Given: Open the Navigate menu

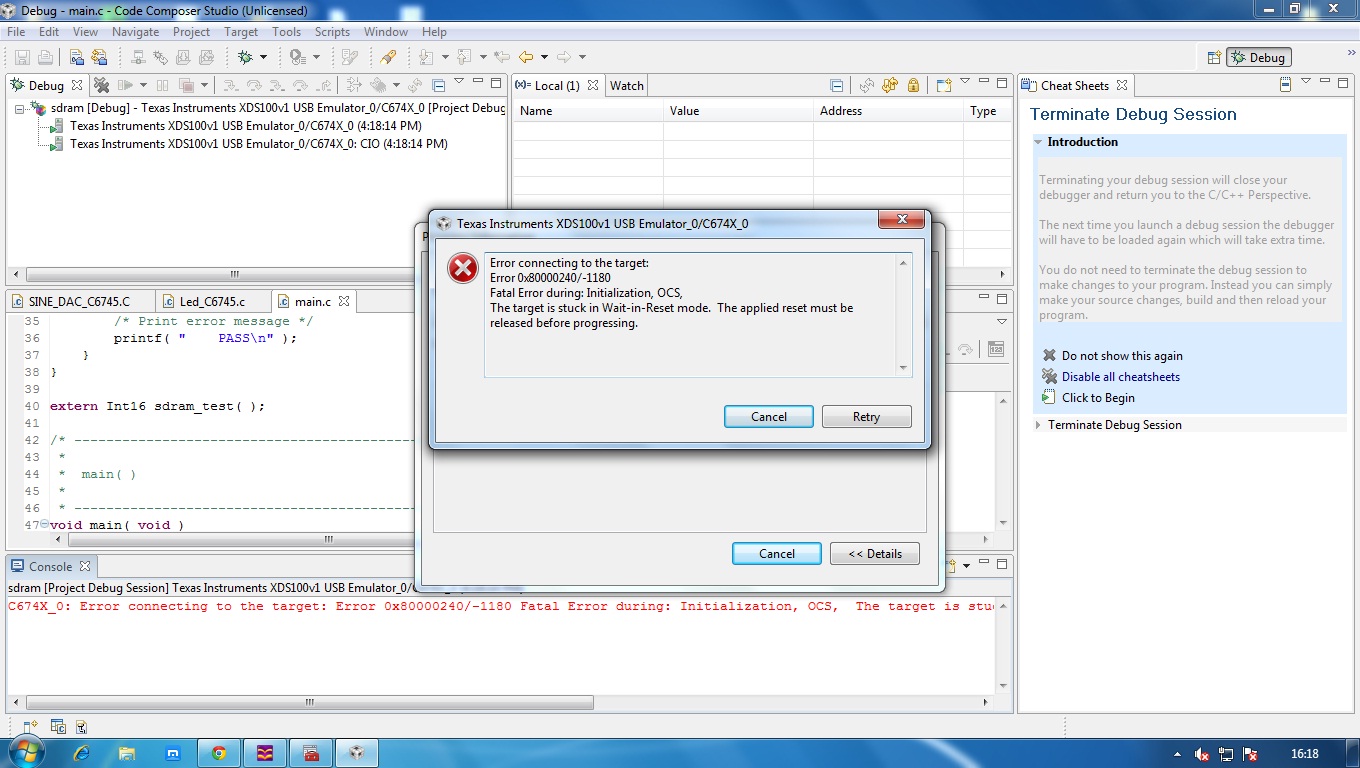Looking at the screenshot, I should (x=135, y=32).
